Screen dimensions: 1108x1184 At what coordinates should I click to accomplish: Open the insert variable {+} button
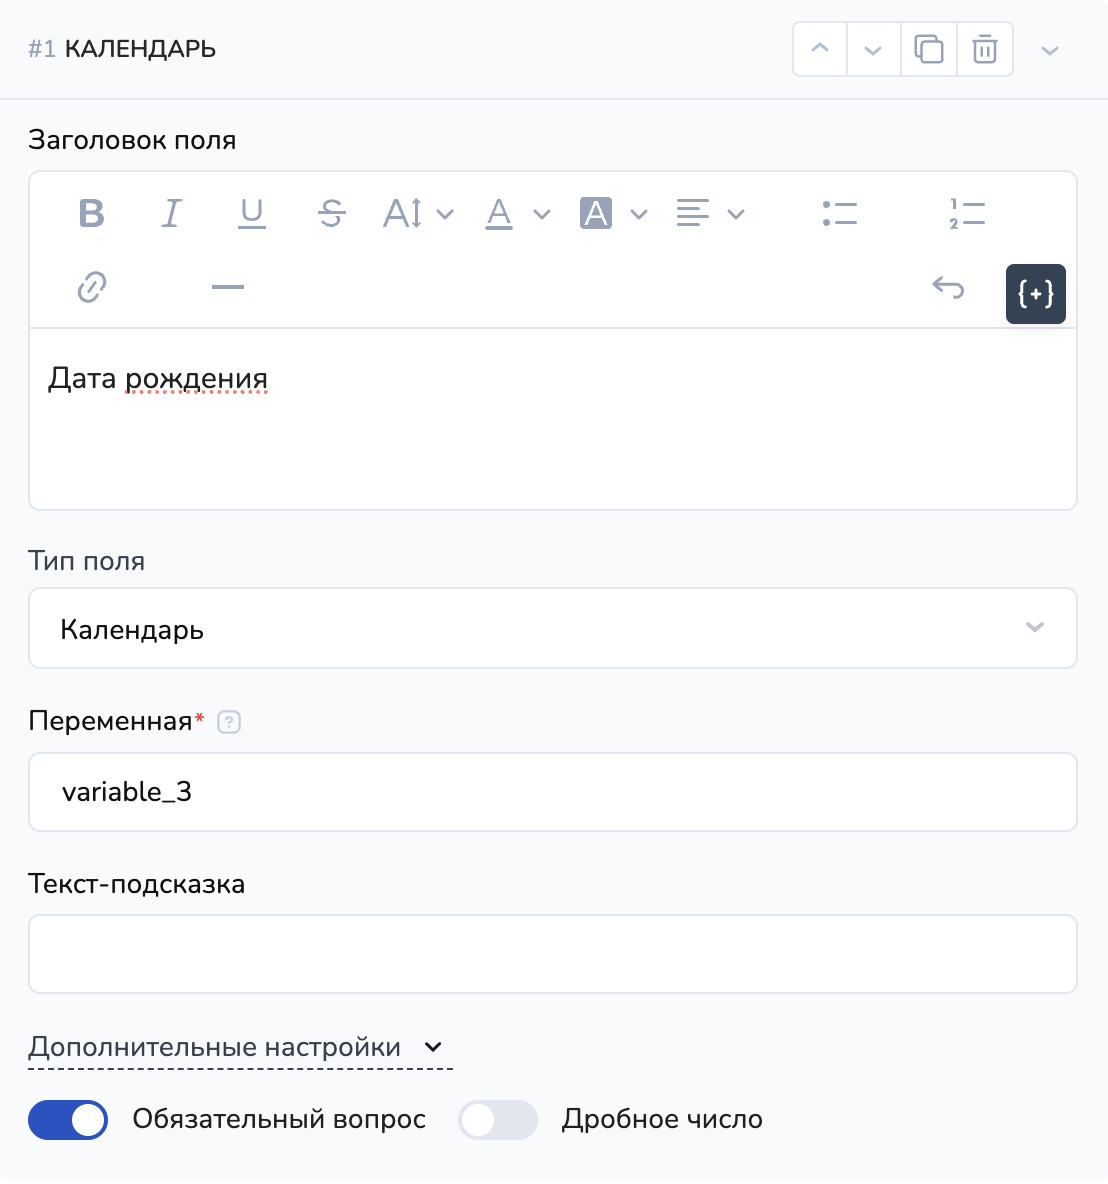1035,294
